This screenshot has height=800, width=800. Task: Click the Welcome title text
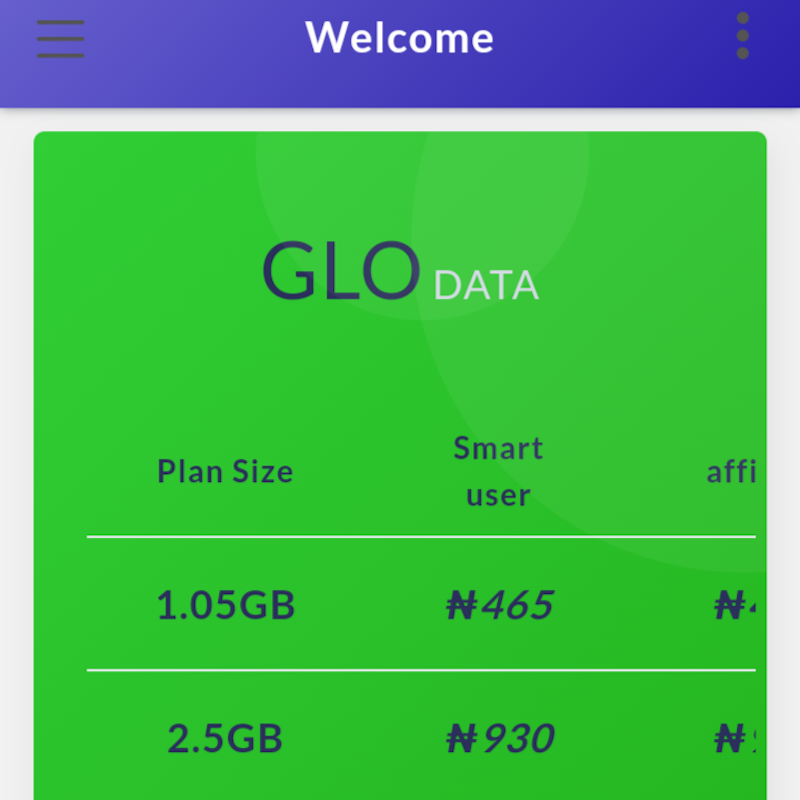click(399, 38)
